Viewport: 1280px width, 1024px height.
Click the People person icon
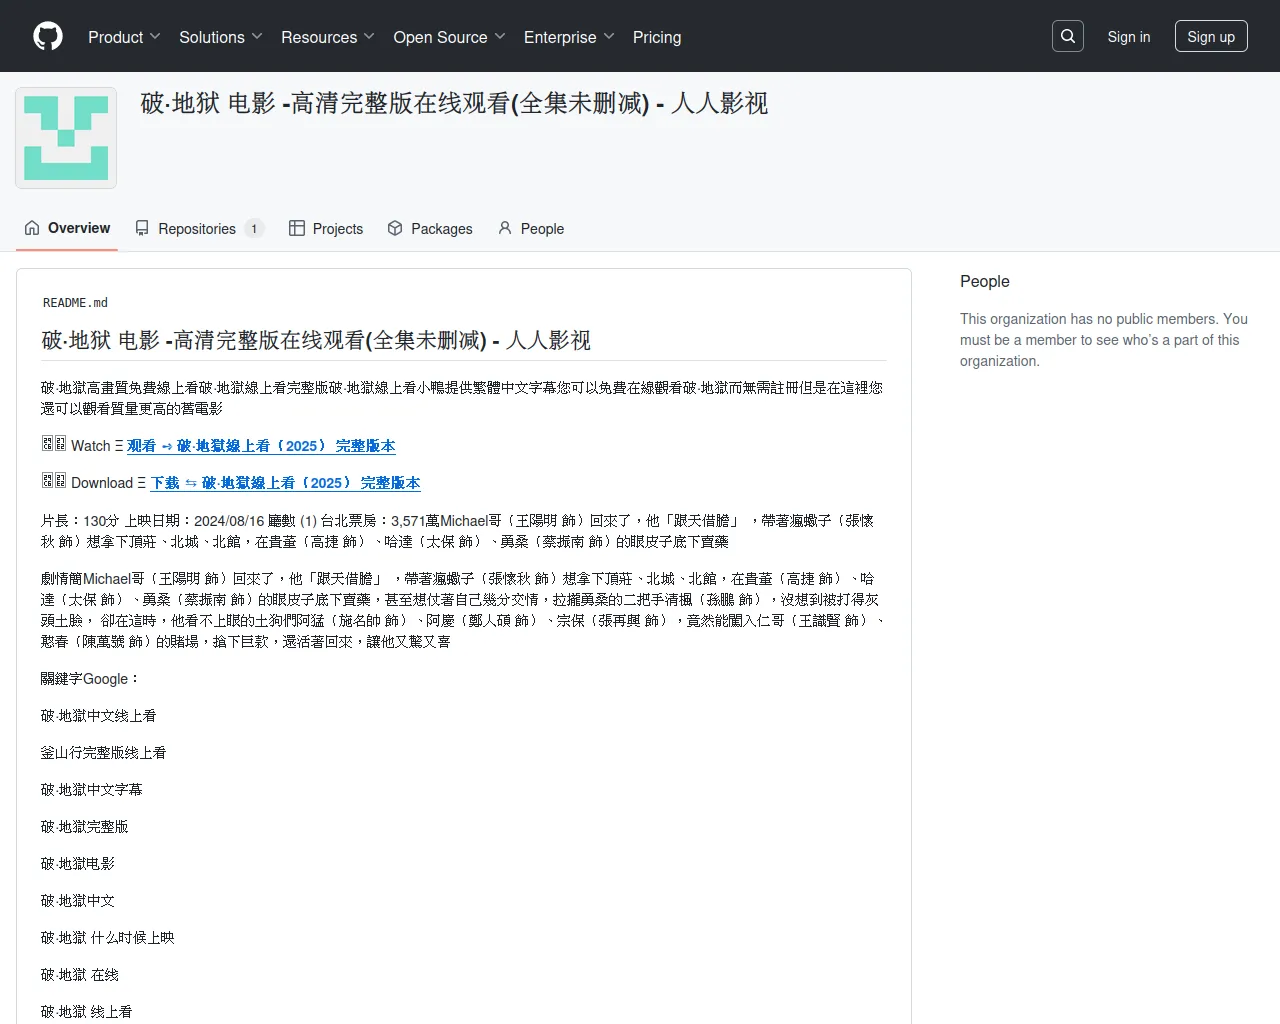coord(505,228)
